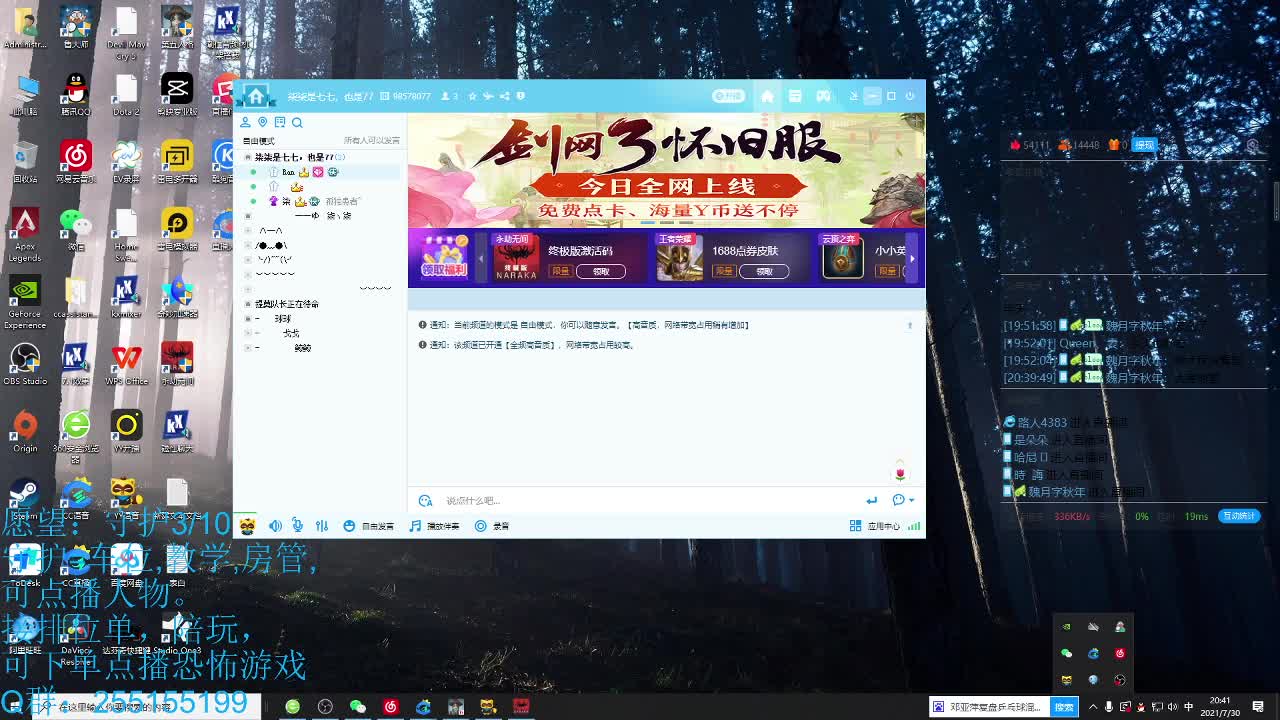Click the user avatar at bottom-left of YY

(247, 526)
